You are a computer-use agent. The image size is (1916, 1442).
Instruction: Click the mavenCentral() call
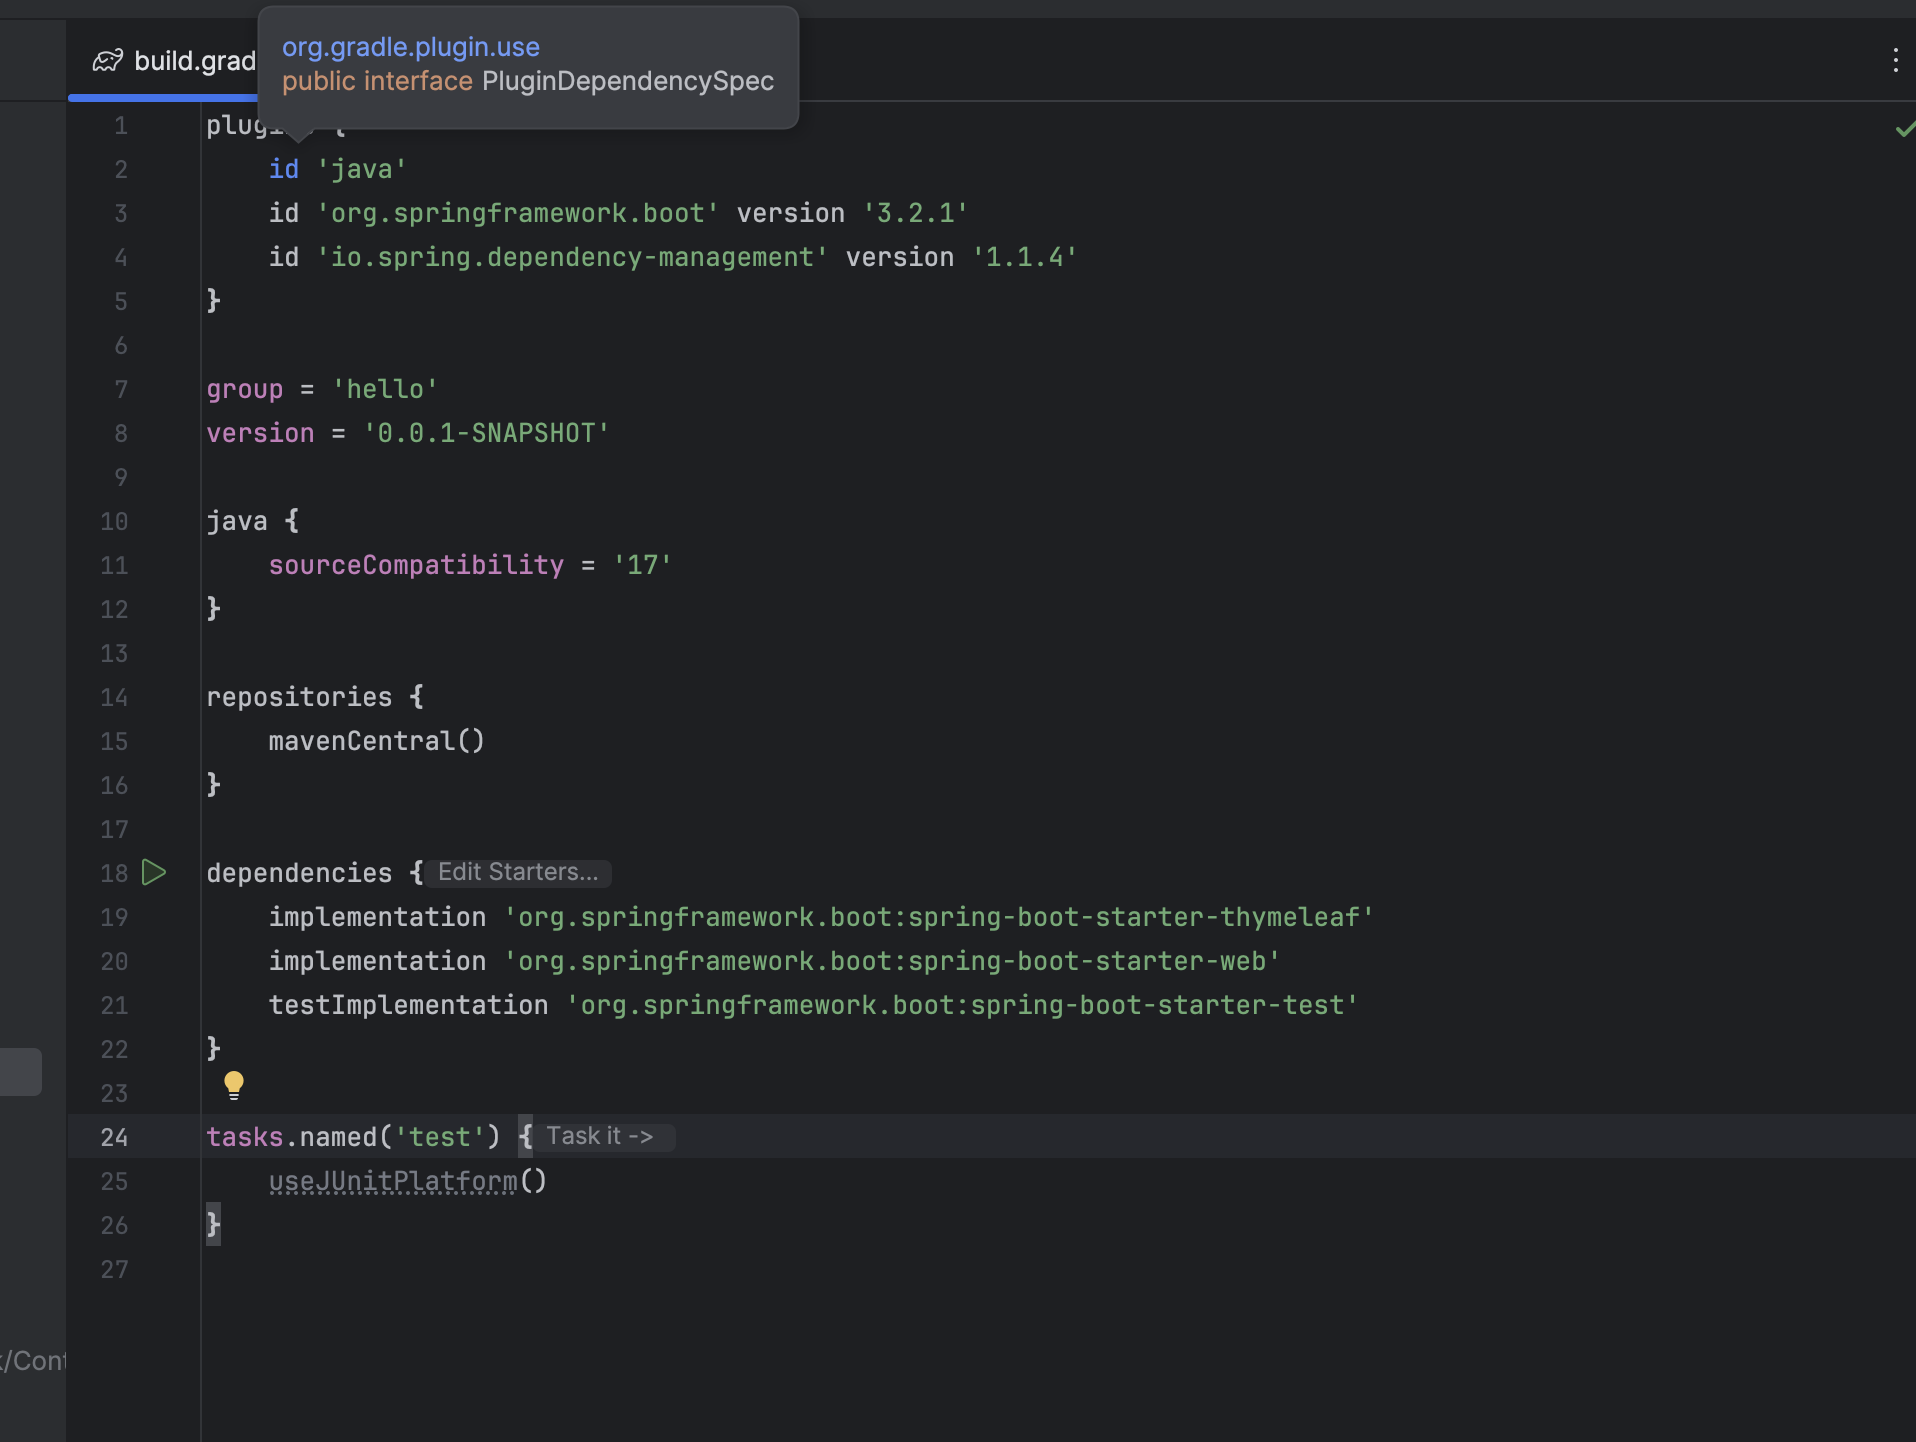(x=377, y=741)
